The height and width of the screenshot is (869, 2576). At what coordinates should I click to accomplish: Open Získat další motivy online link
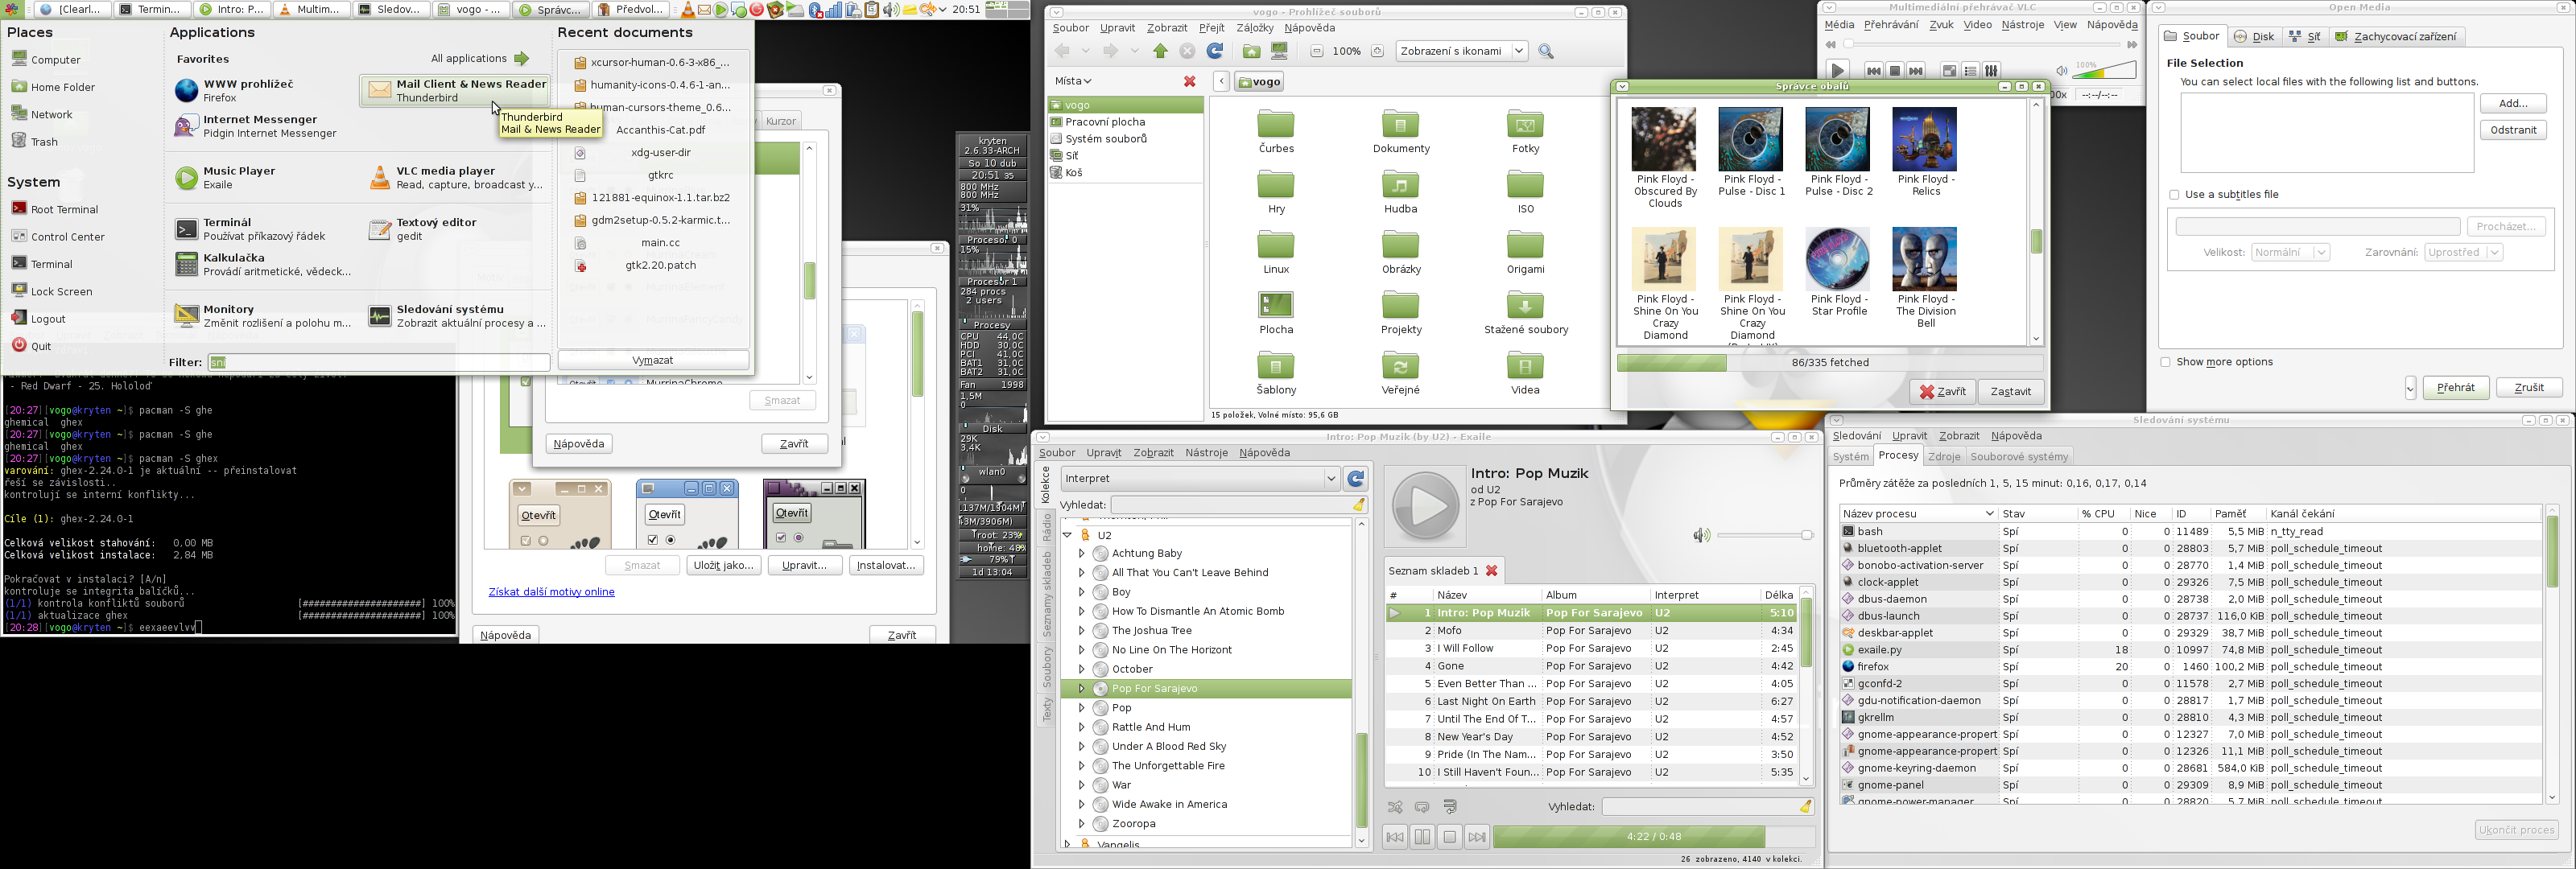click(x=551, y=592)
